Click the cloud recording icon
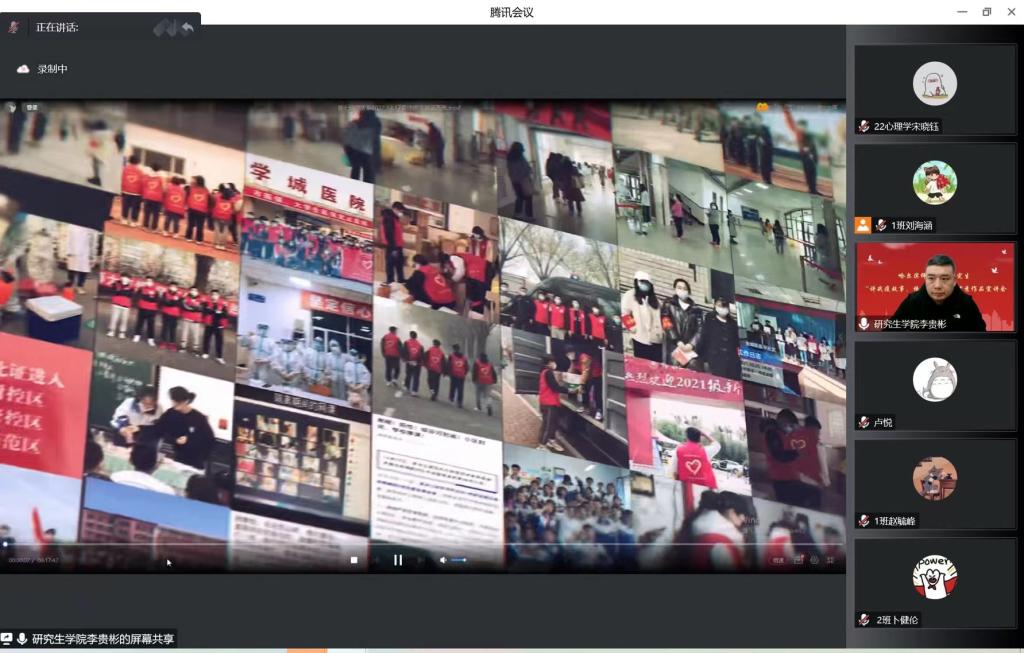The height and width of the screenshot is (653, 1024). coord(23,69)
